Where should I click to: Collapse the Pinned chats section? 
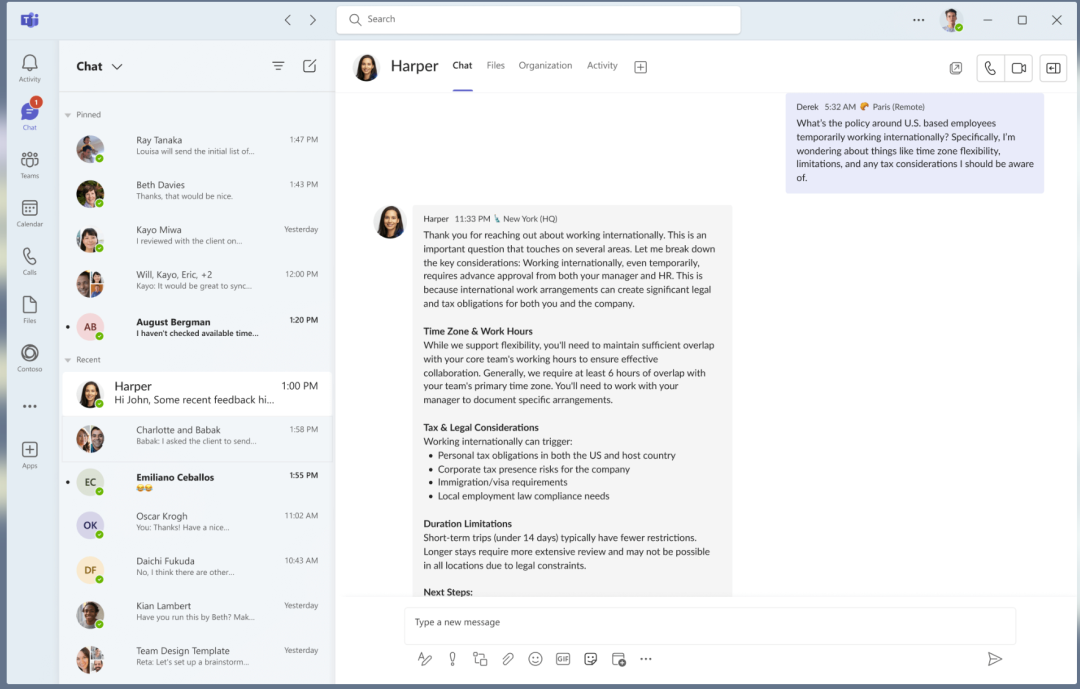pos(68,115)
